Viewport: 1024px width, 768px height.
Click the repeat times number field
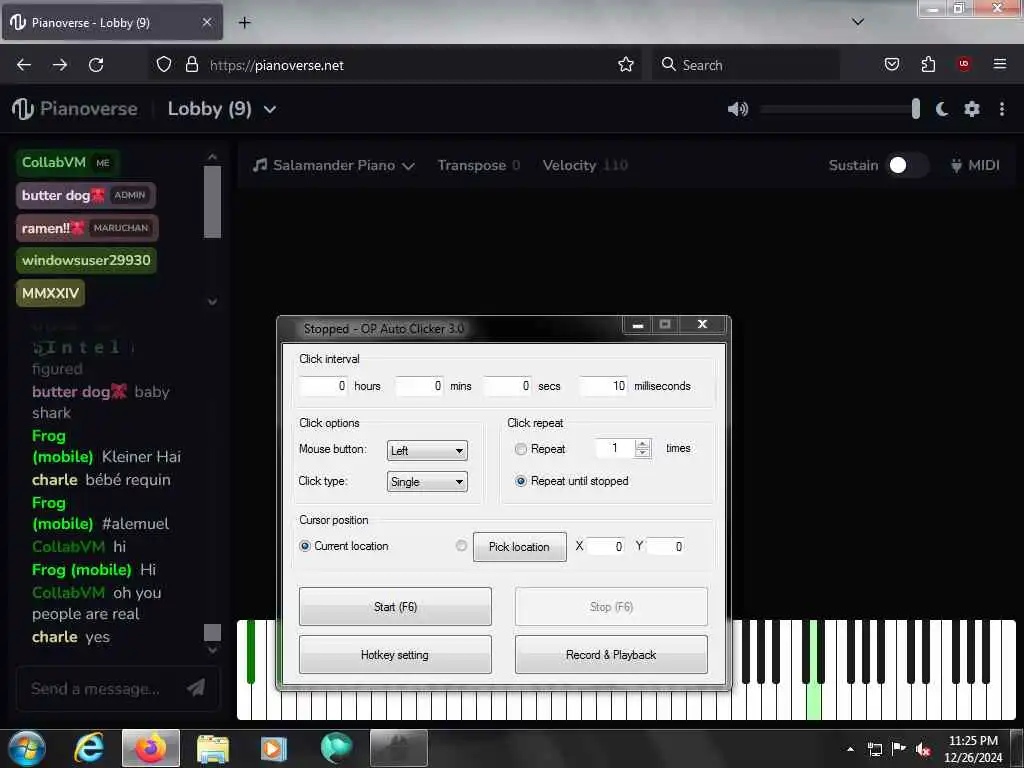(x=615, y=448)
